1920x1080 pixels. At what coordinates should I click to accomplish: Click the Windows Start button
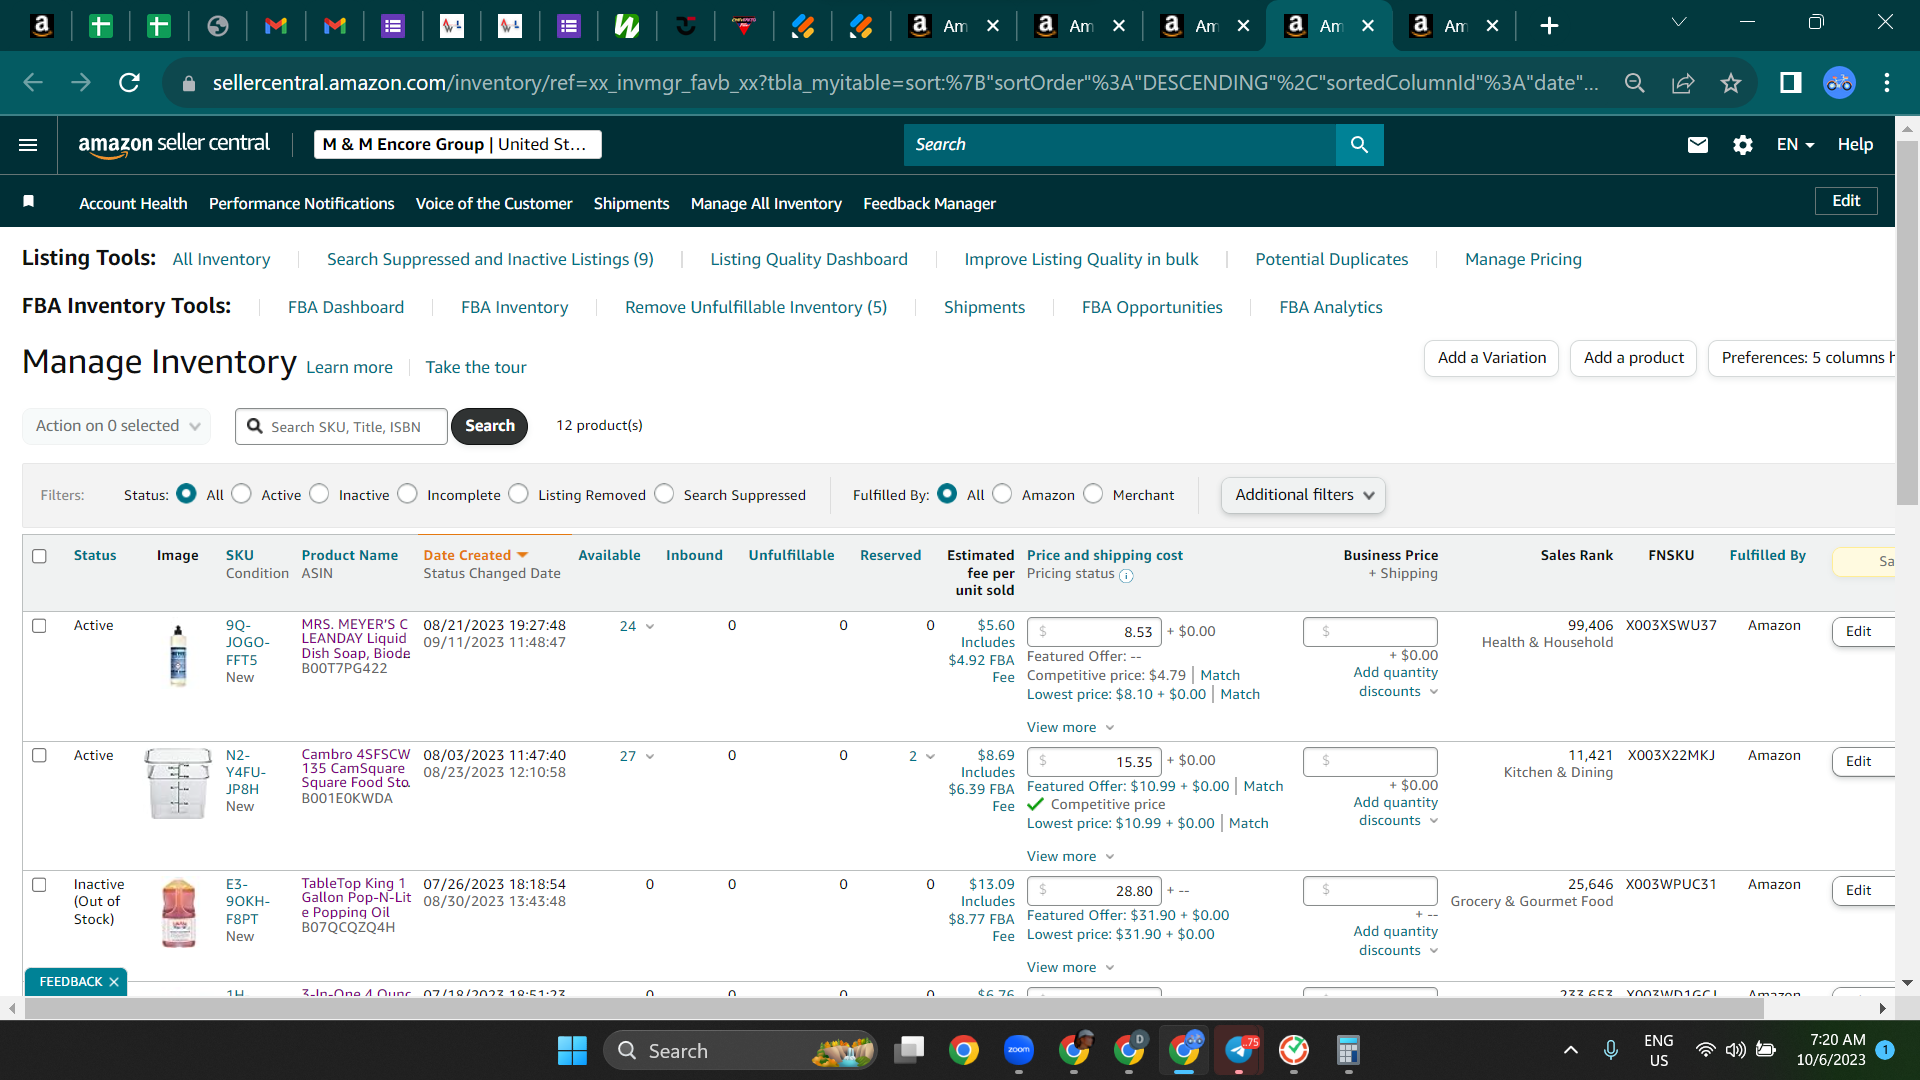click(x=572, y=1050)
